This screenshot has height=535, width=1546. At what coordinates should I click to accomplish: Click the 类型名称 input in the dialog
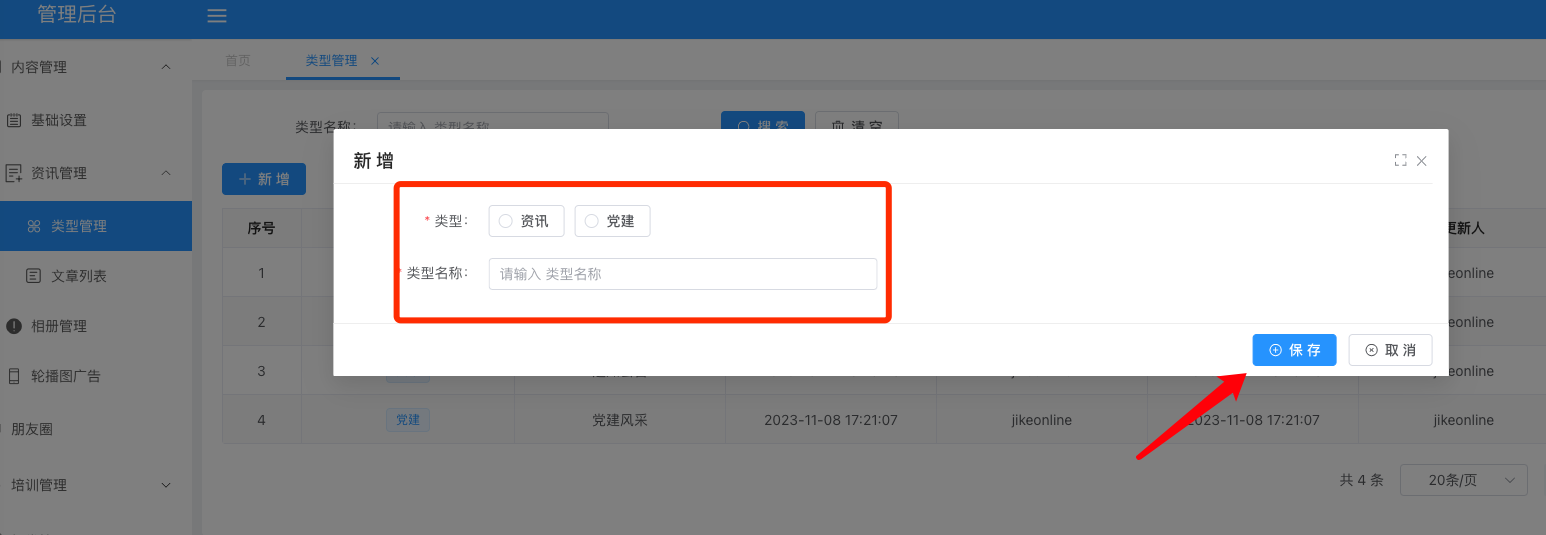click(682, 274)
